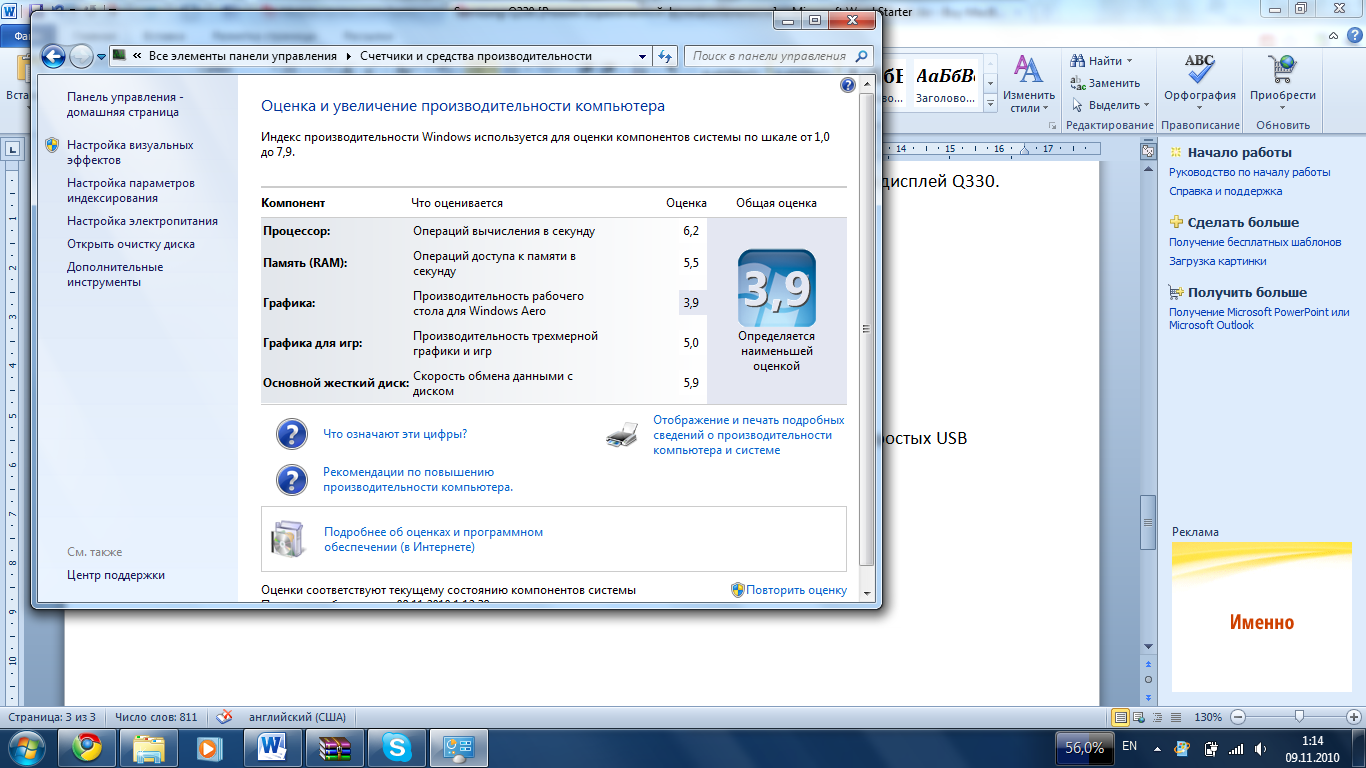Open 'Панель управления - домашняя страница' link
This screenshot has height=768, width=1366.
(x=126, y=105)
